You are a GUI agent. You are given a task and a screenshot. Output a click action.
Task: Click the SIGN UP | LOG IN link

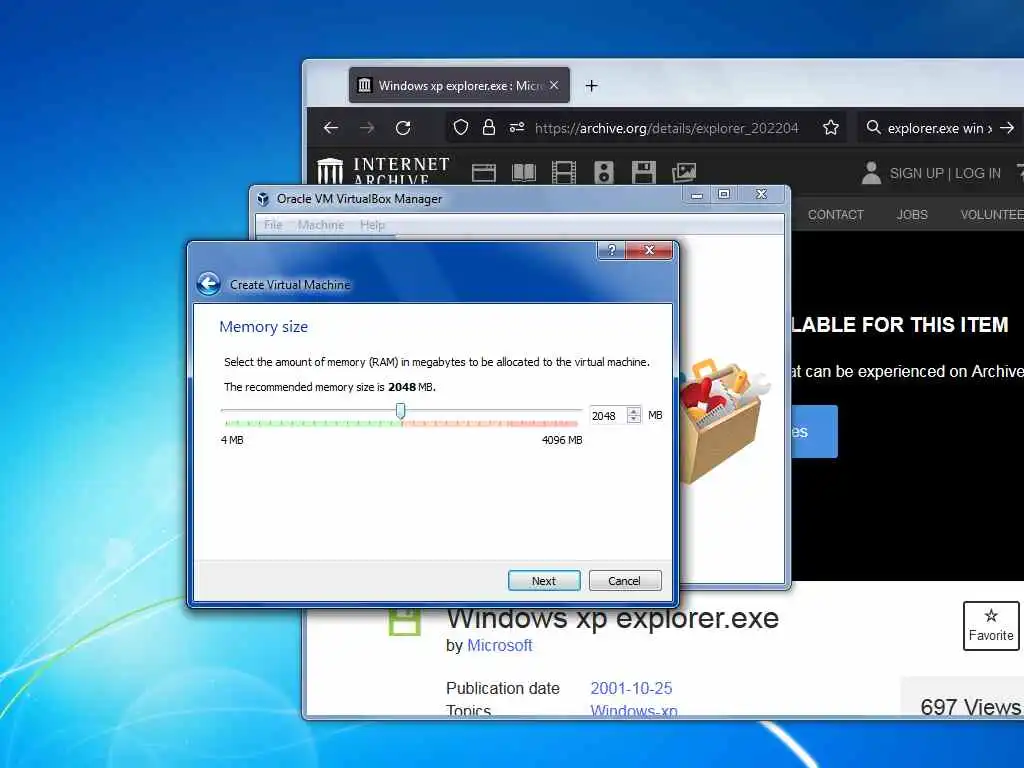pos(945,173)
